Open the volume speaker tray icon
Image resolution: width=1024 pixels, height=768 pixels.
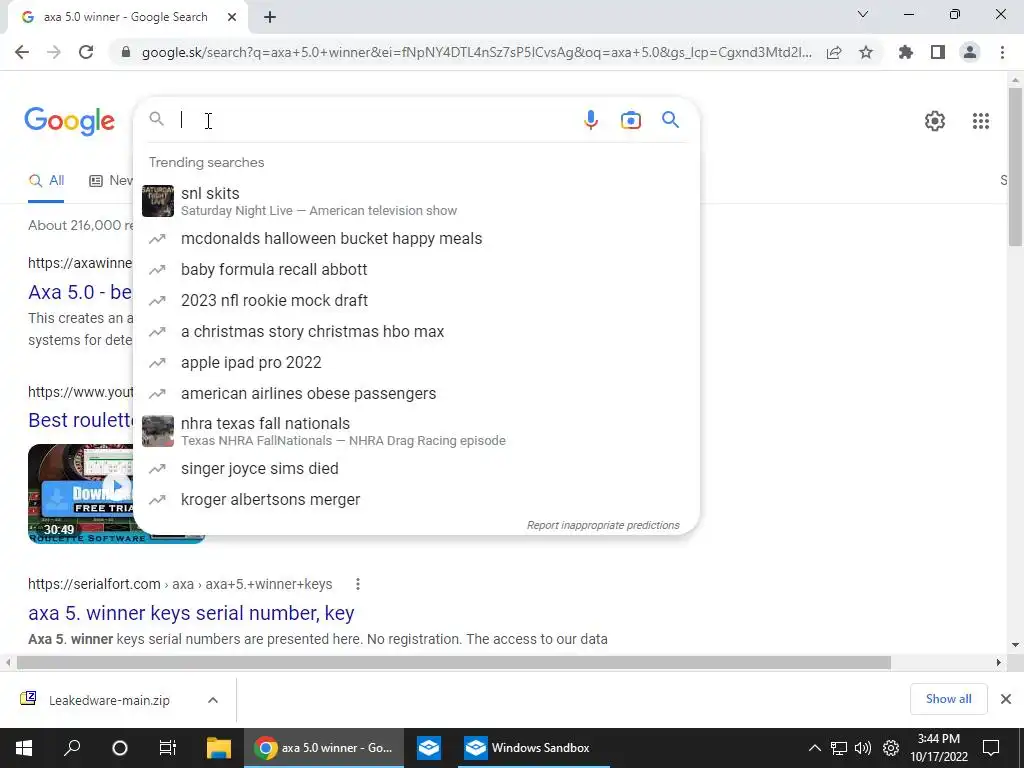(x=863, y=748)
